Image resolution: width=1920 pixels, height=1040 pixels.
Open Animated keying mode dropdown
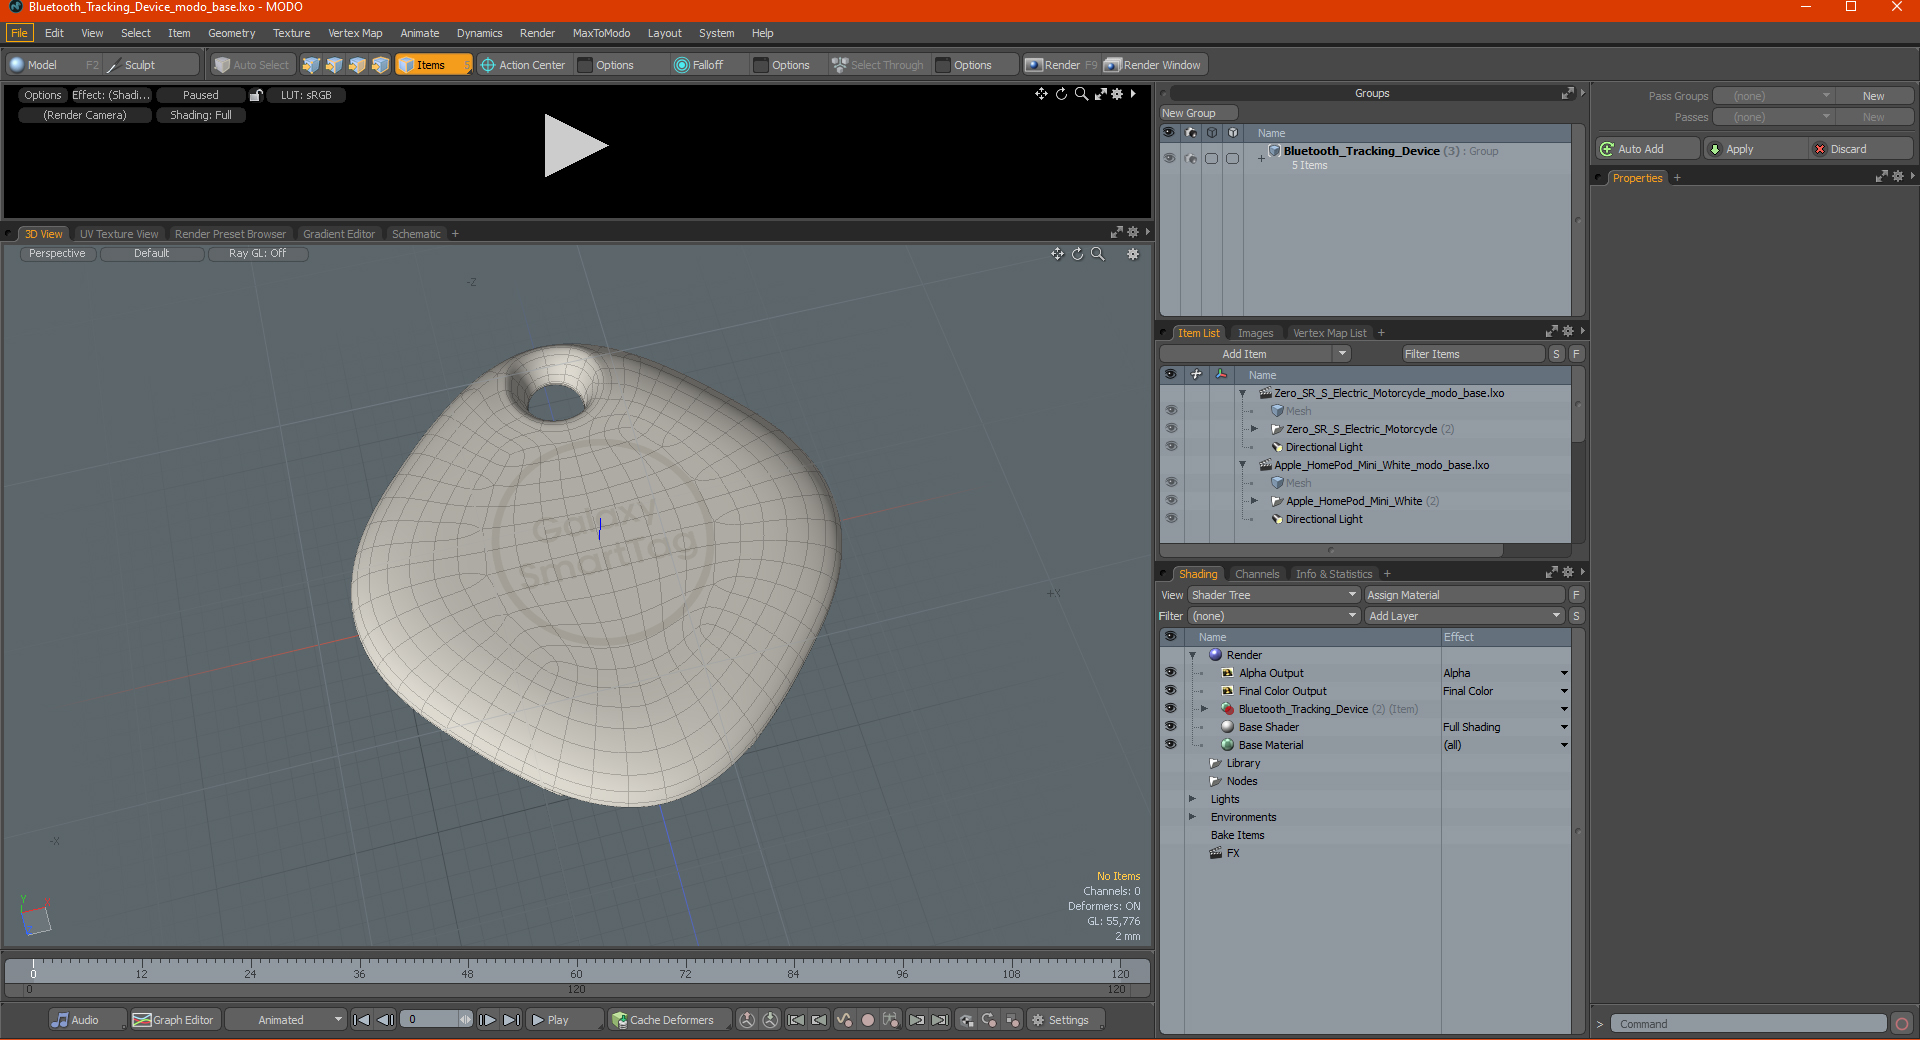285,1020
